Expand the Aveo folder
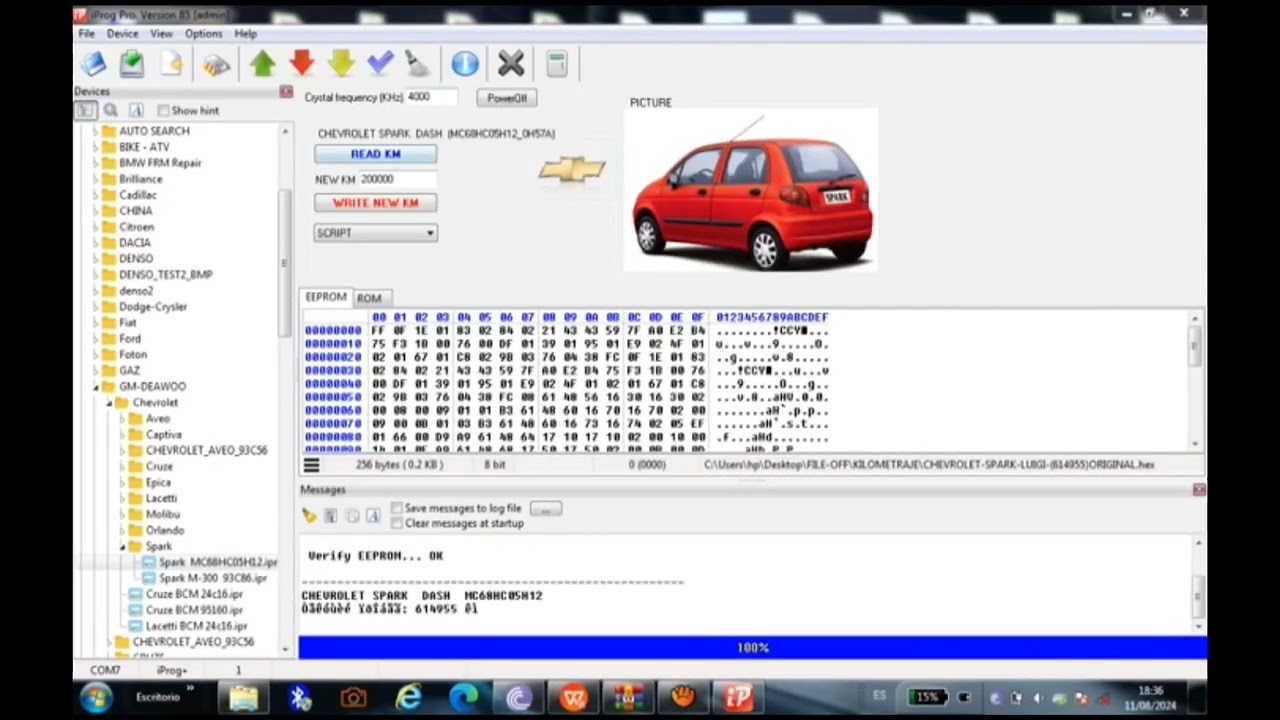Viewport: 1280px width, 720px height. point(123,419)
